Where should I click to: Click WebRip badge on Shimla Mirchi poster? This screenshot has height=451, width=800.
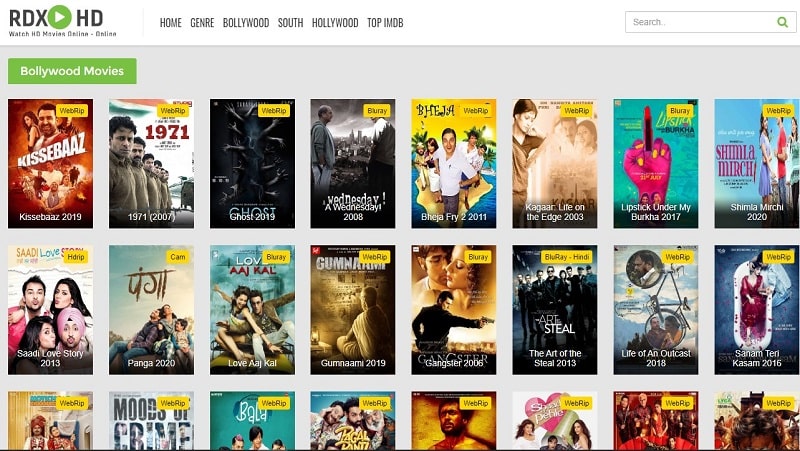(778, 111)
